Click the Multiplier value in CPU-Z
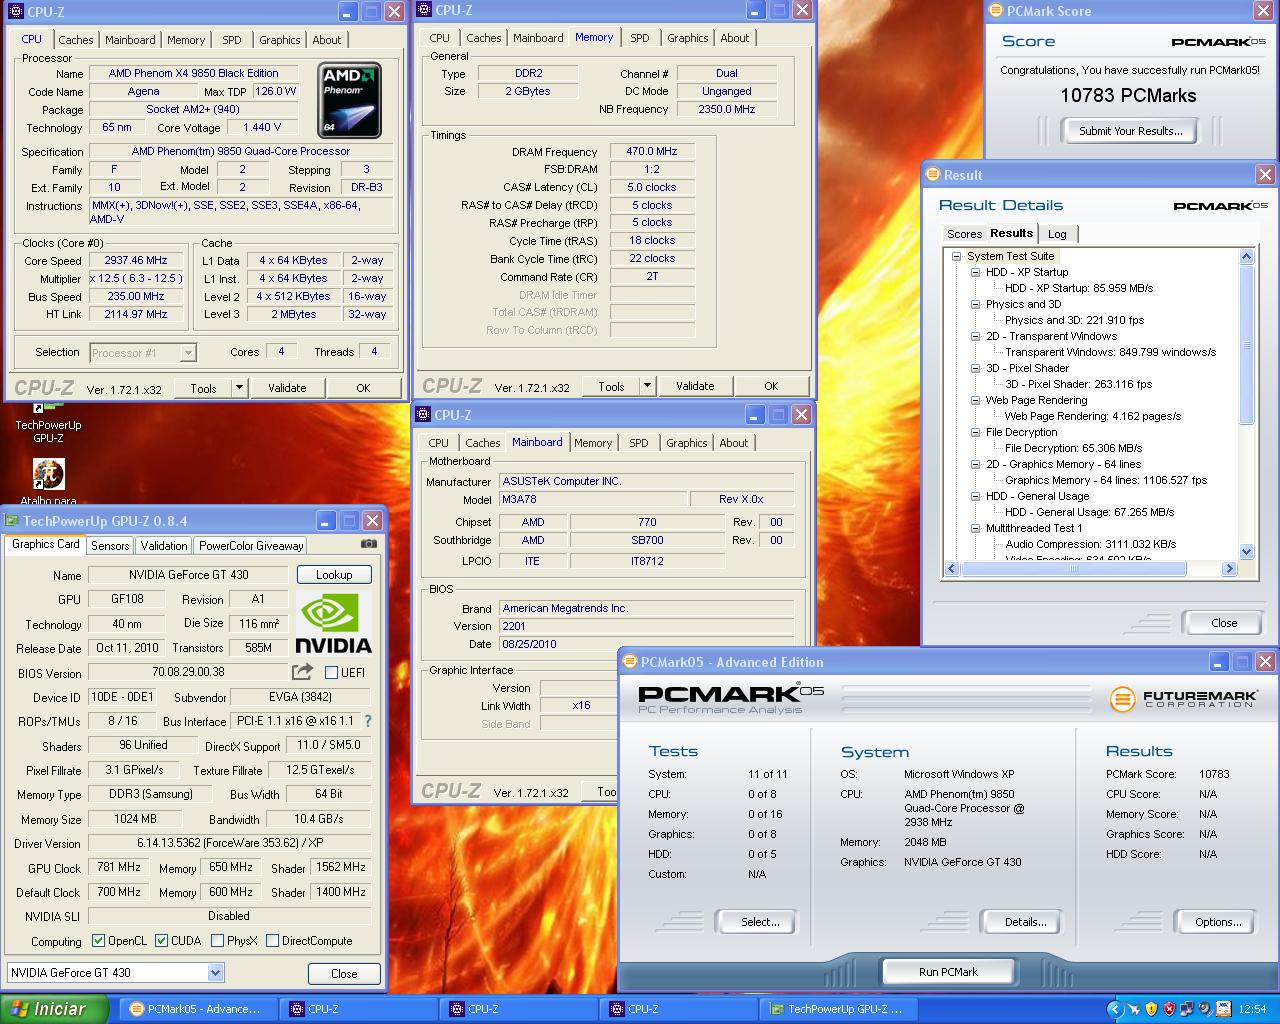Viewport: 1280px width, 1024px height. pos(136,279)
